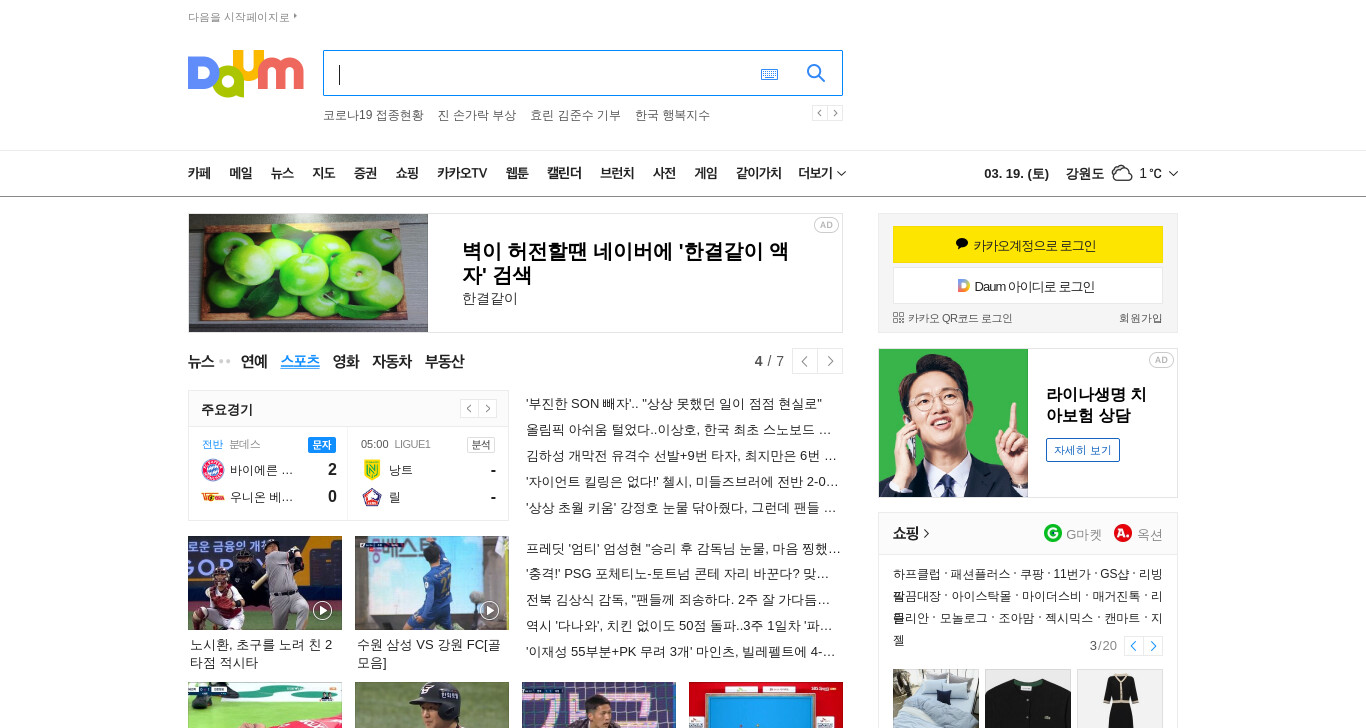Open the 사전 menu item

pos(665,173)
